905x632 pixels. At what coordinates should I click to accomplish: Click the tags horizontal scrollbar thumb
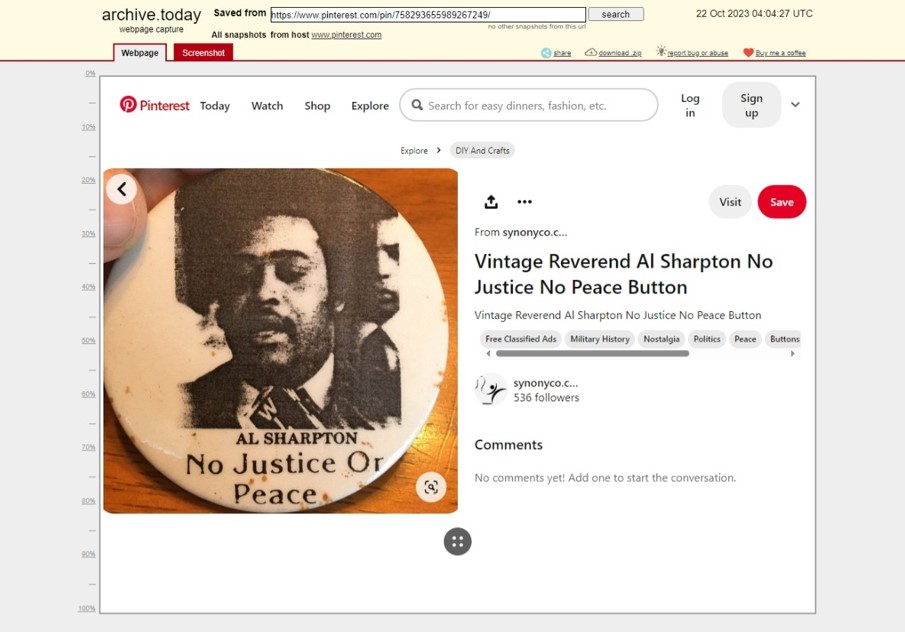(592, 353)
